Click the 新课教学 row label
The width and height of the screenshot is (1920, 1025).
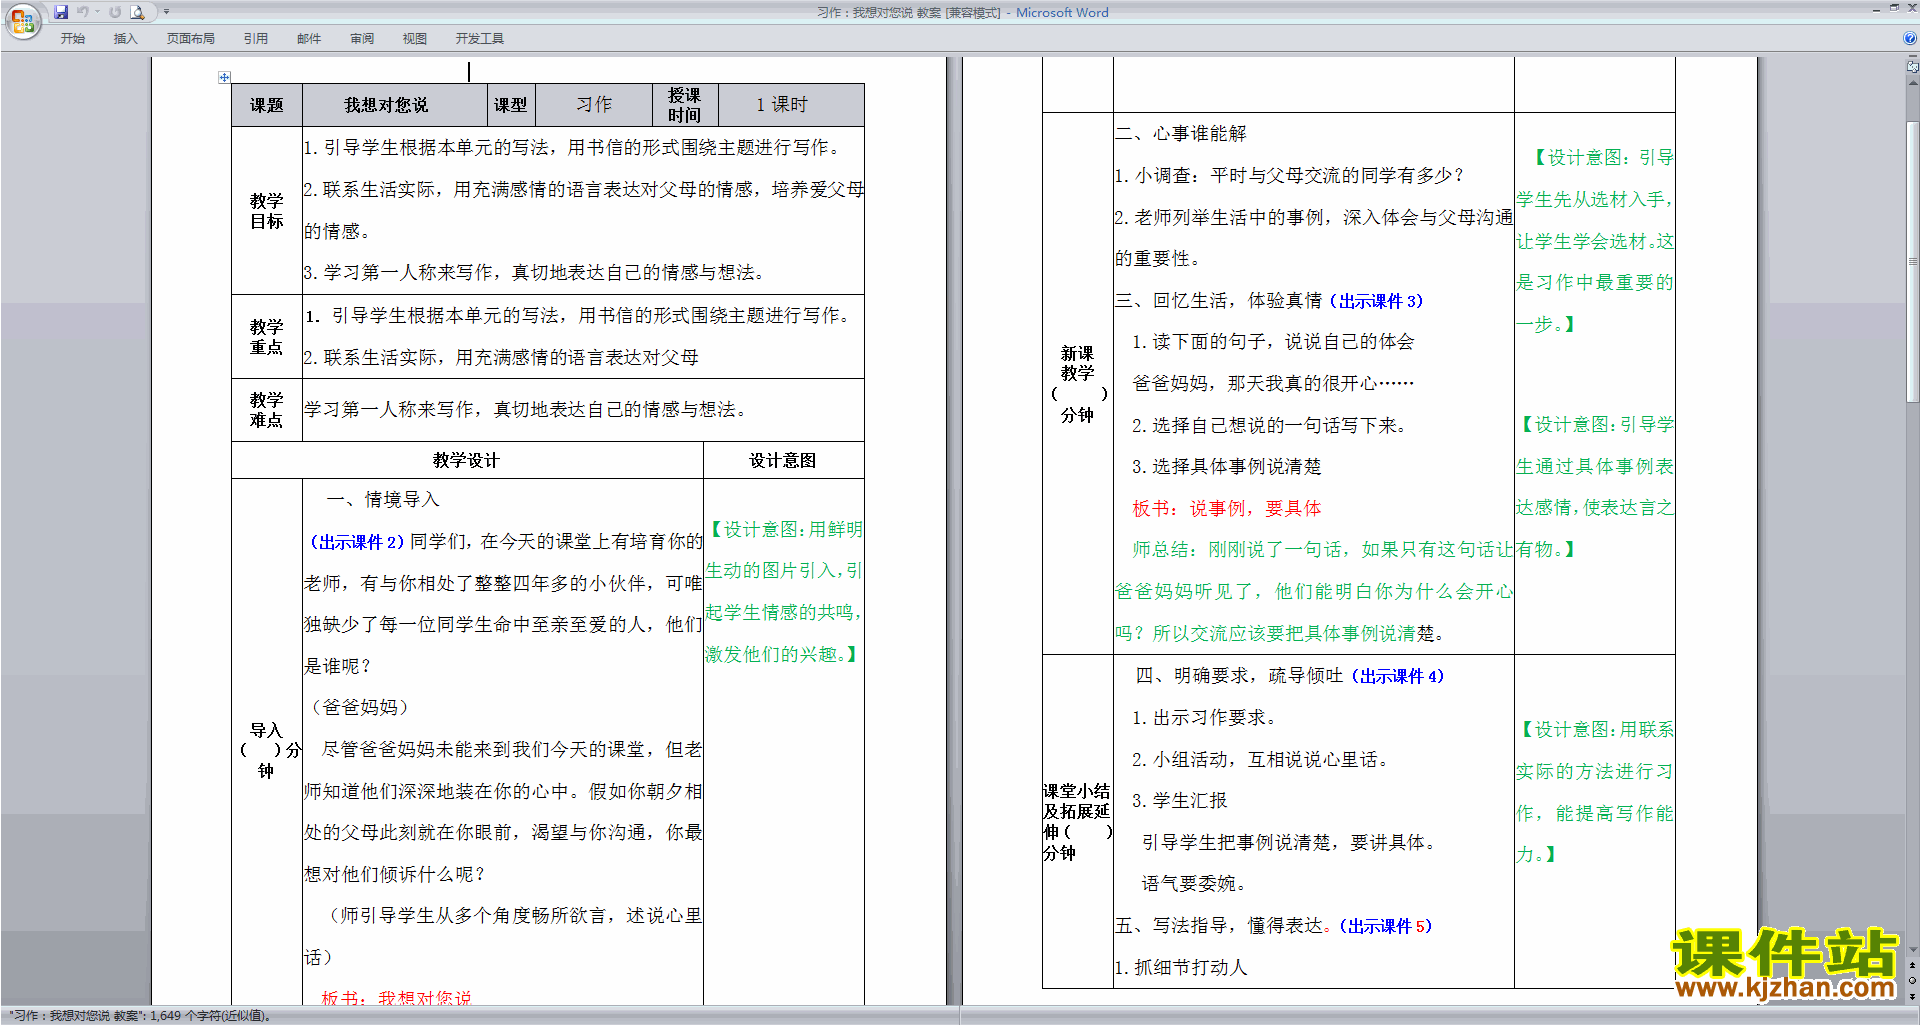(1077, 384)
